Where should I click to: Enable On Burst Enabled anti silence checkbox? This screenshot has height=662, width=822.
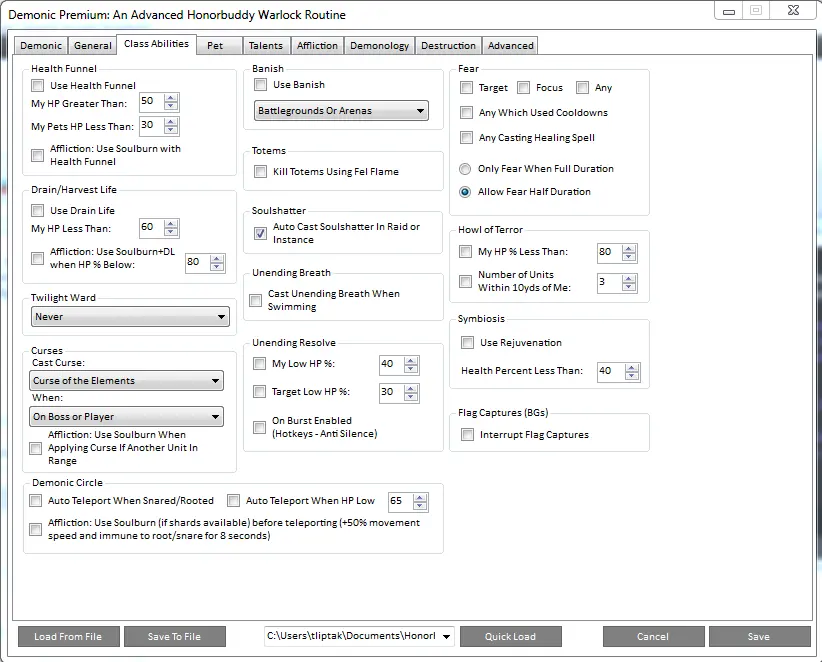[x=259, y=427]
